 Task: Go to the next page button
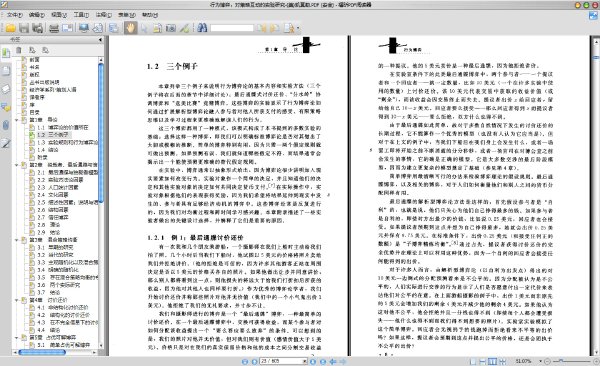point(313,361)
